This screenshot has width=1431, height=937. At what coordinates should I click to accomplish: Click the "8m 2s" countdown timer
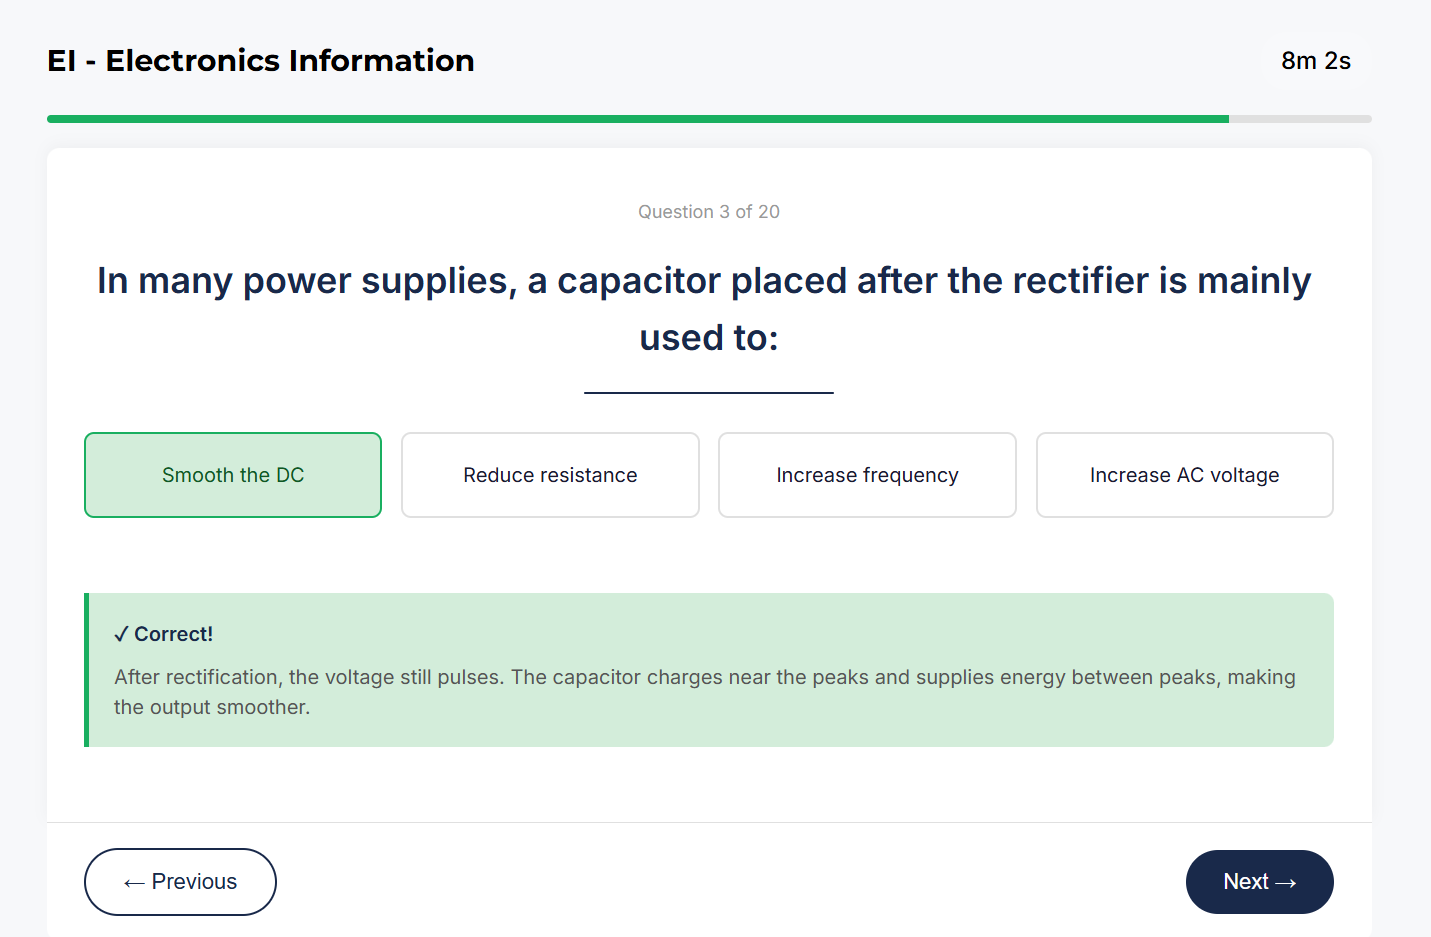(1315, 61)
